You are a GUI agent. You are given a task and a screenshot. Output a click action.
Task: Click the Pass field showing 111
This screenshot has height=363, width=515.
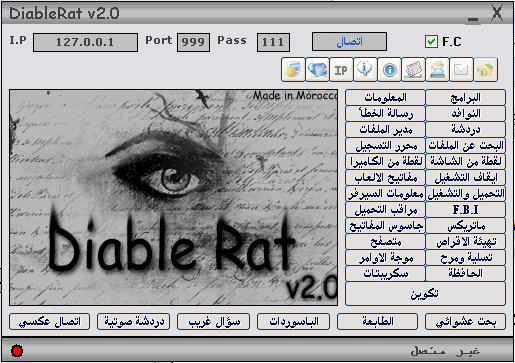click(273, 42)
